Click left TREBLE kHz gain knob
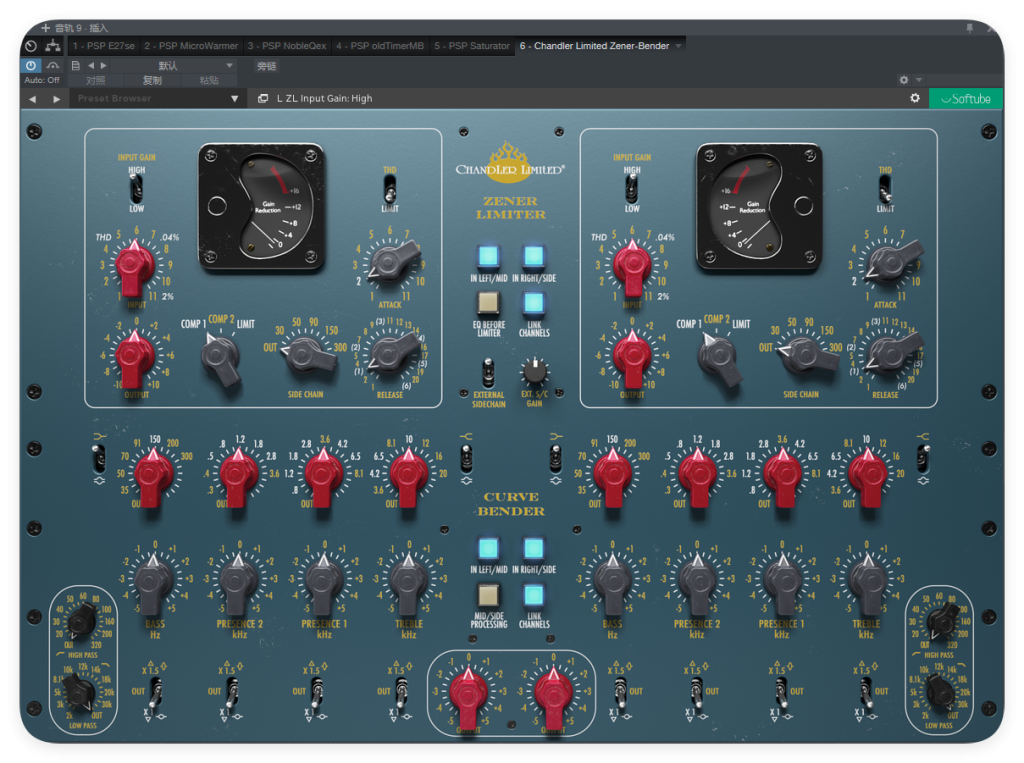Image resolution: width=1024 pixels, height=763 pixels. [408, 580]
